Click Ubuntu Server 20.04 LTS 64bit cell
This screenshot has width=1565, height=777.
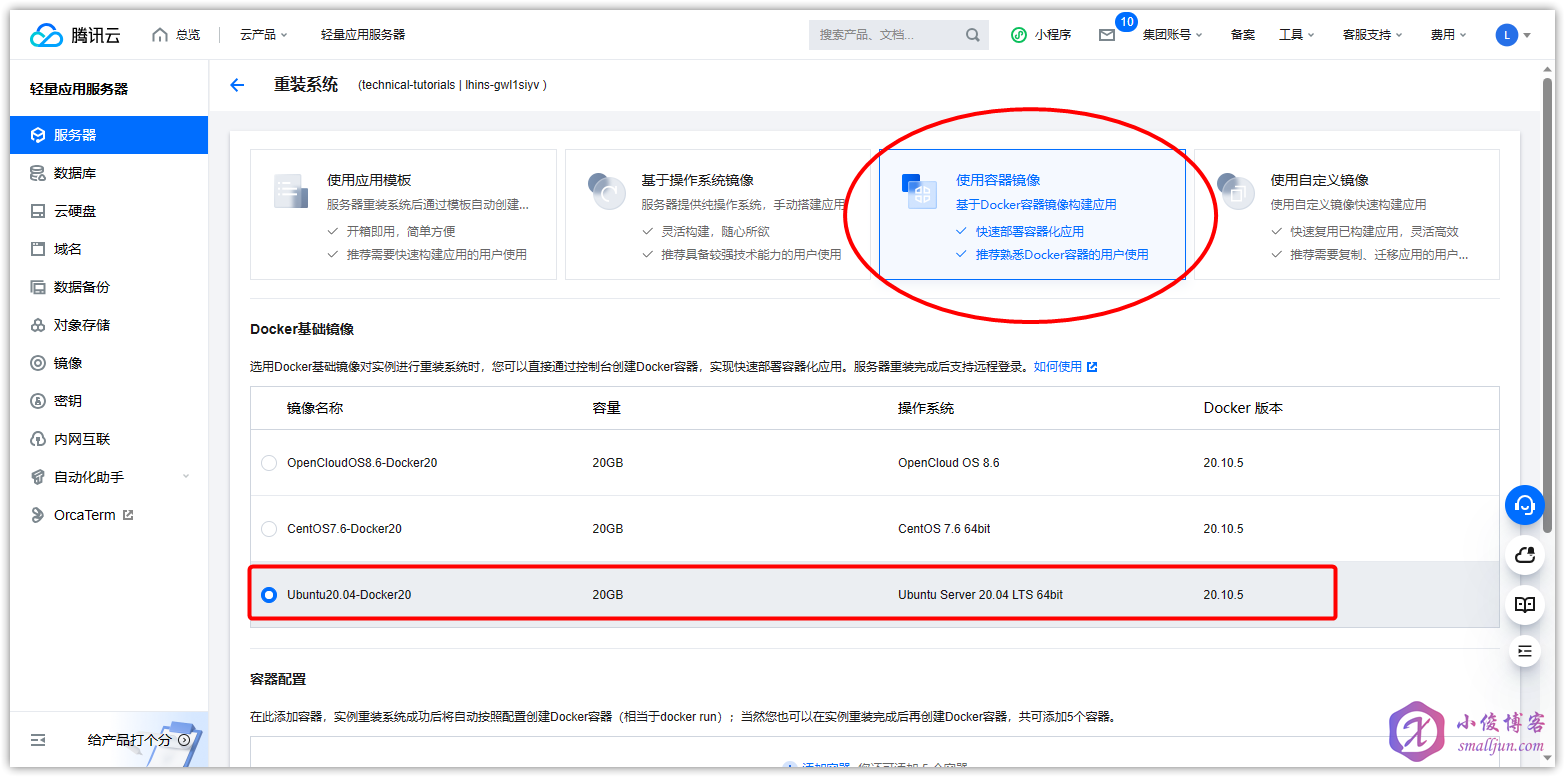[x=980, y=595]
